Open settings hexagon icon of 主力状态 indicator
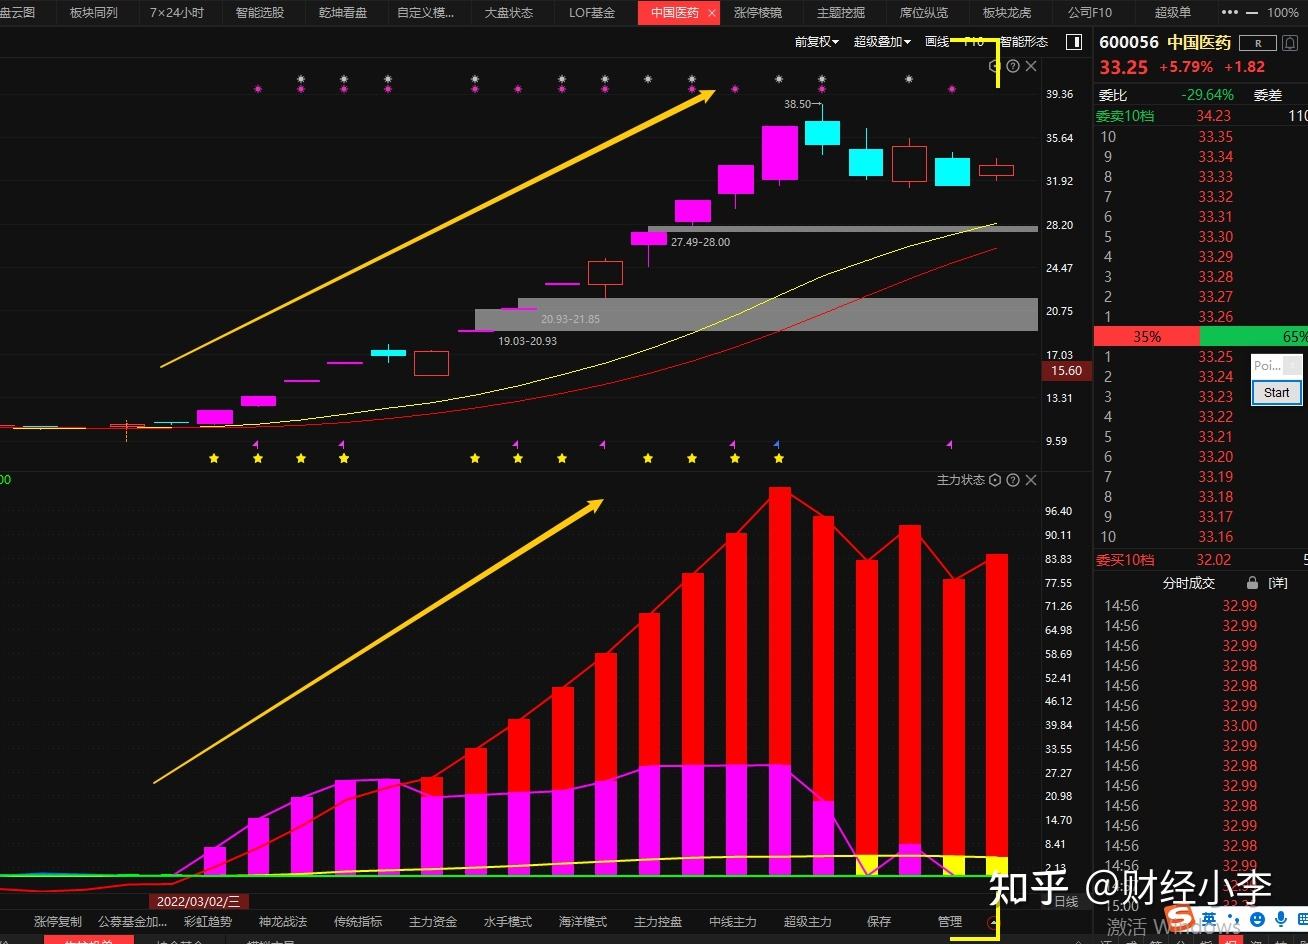Viewport: 1308px width, 944px height. pyautogui.click(x=994, y=480)
